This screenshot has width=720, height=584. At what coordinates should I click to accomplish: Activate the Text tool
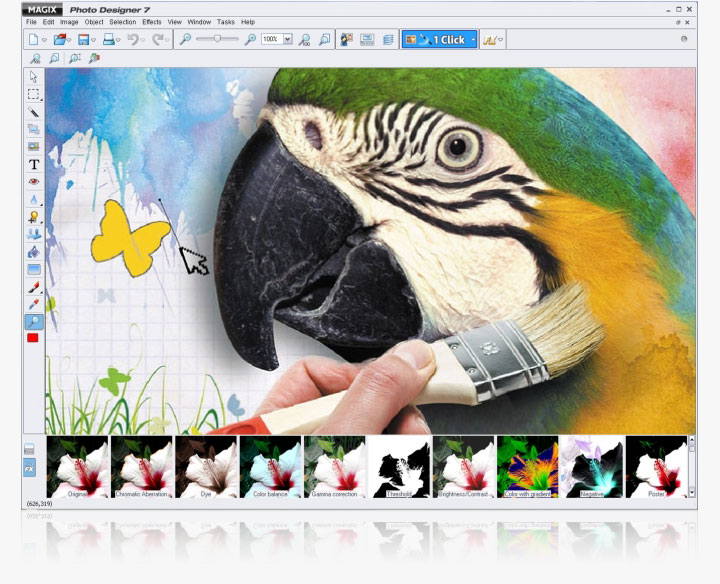[34, 164]
